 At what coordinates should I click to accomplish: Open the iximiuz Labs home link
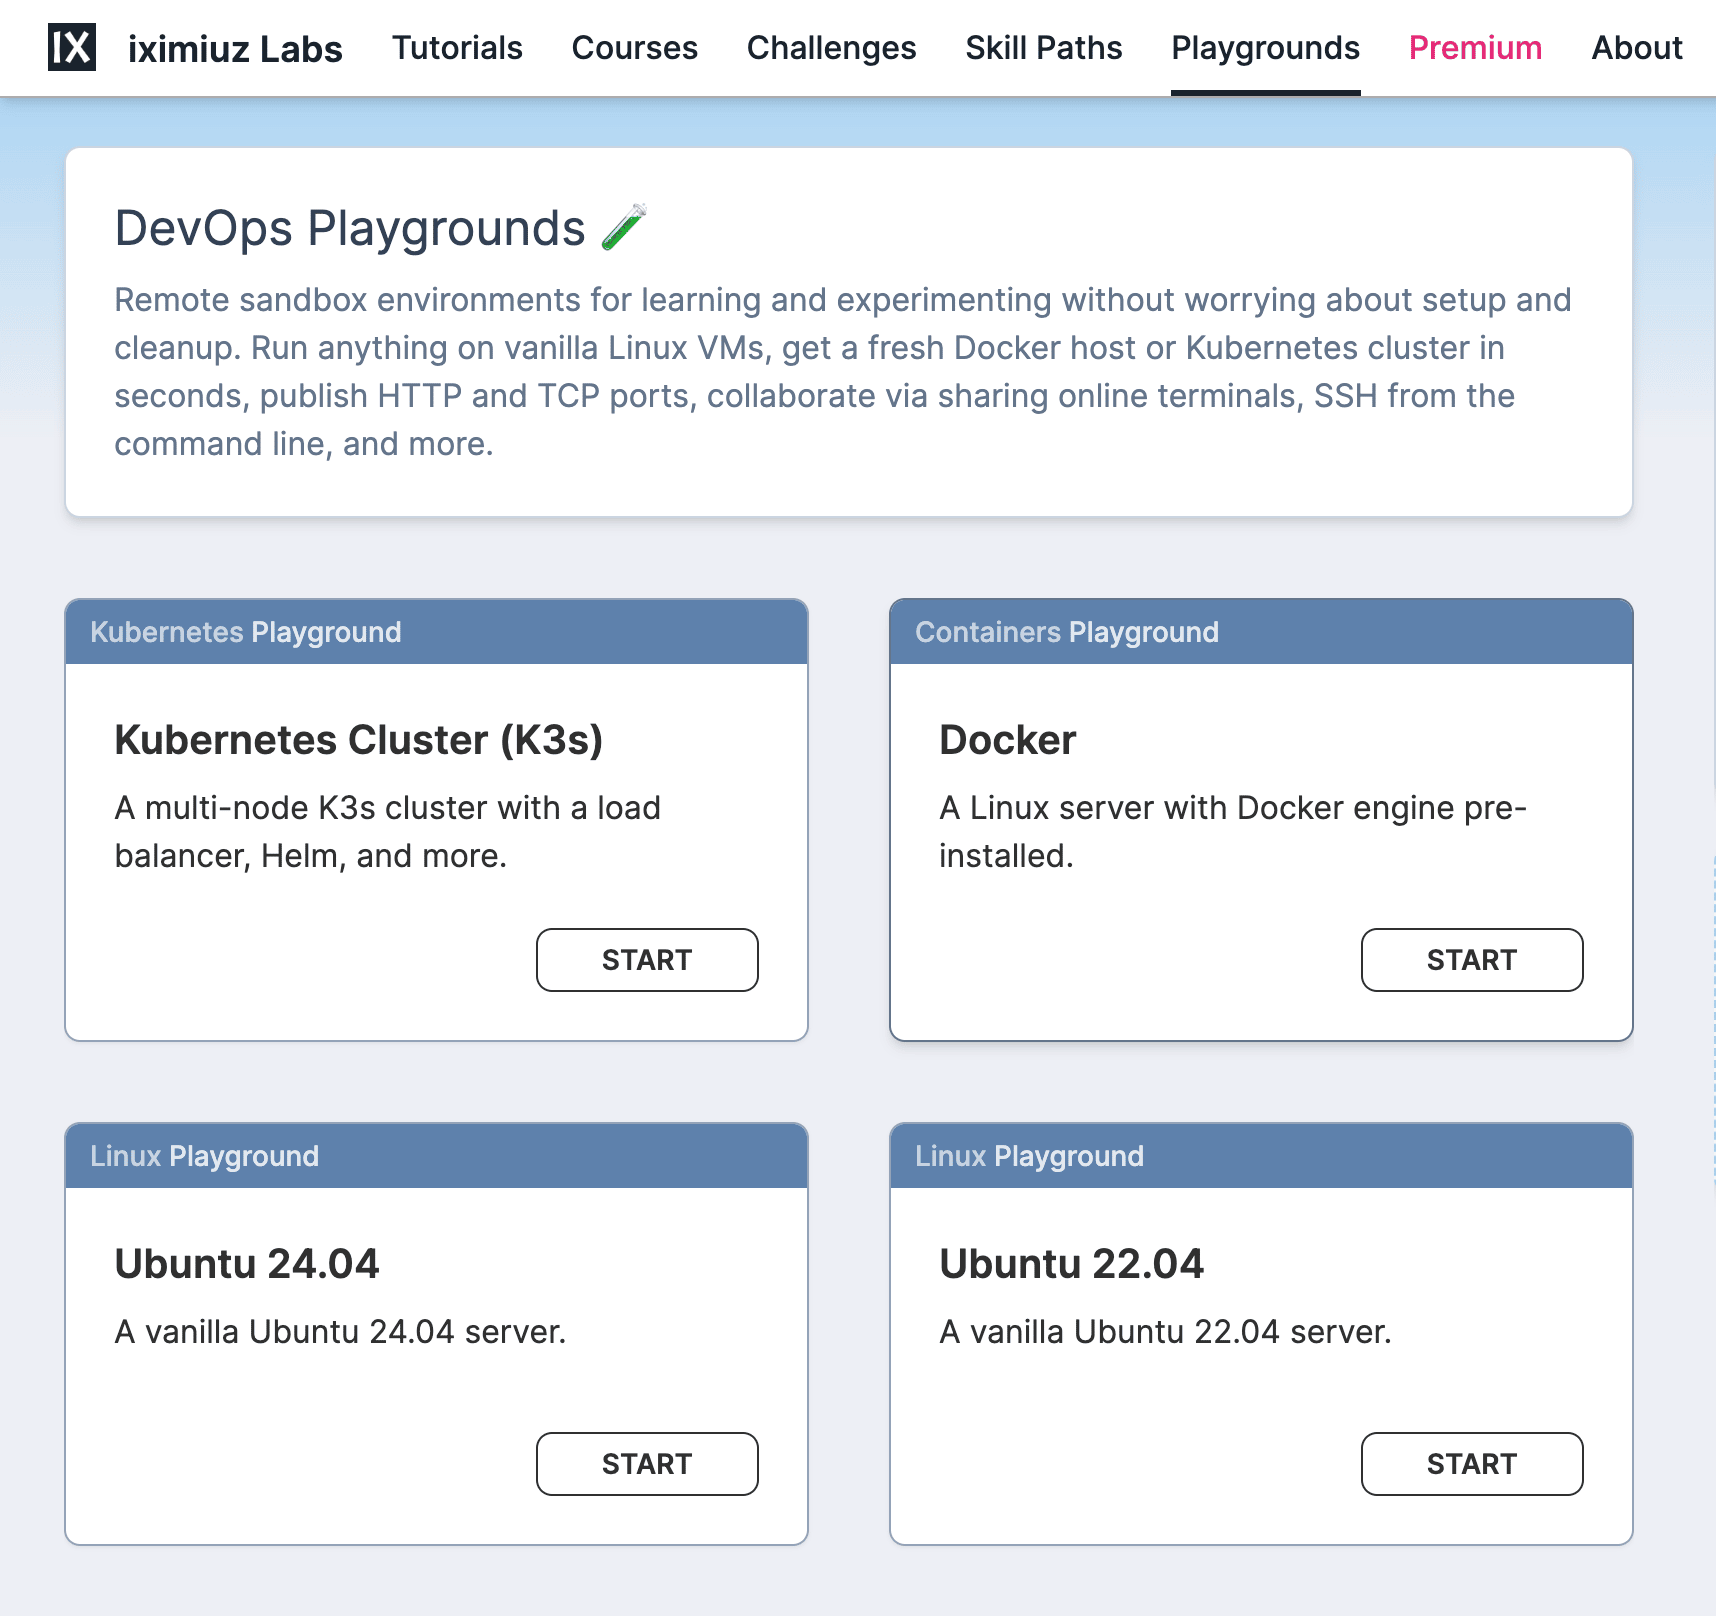click(x=235, y=48)
